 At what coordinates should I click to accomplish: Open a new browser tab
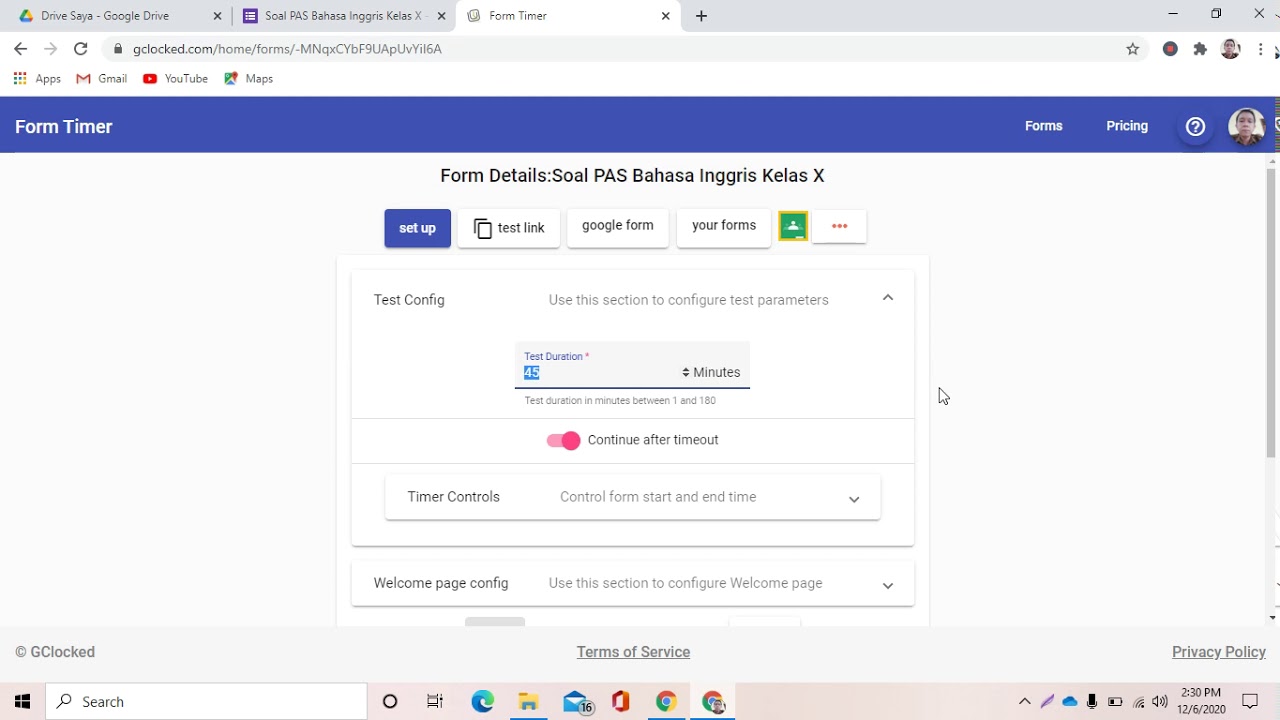(701, 16)
